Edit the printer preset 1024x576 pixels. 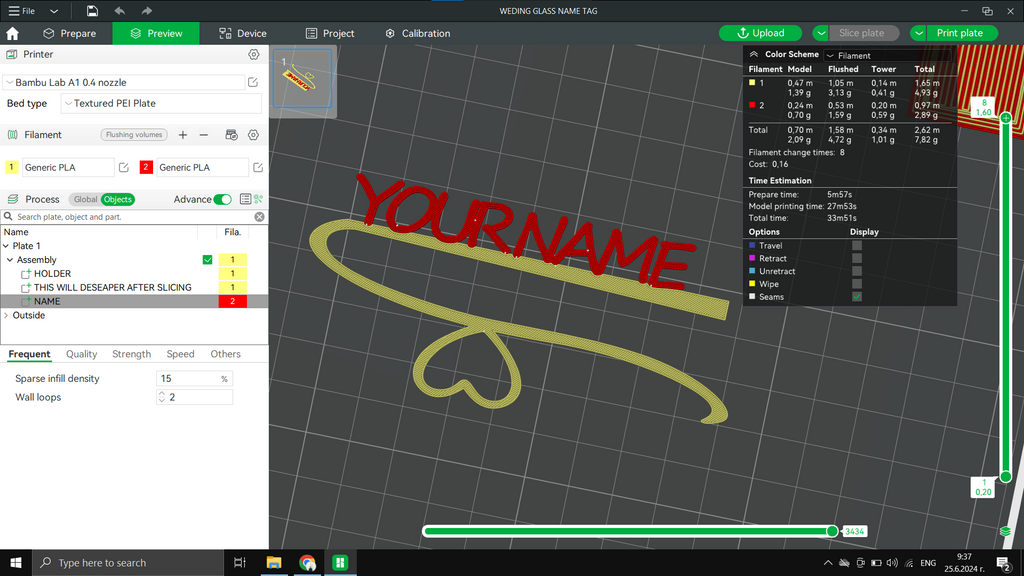[253, 82]
